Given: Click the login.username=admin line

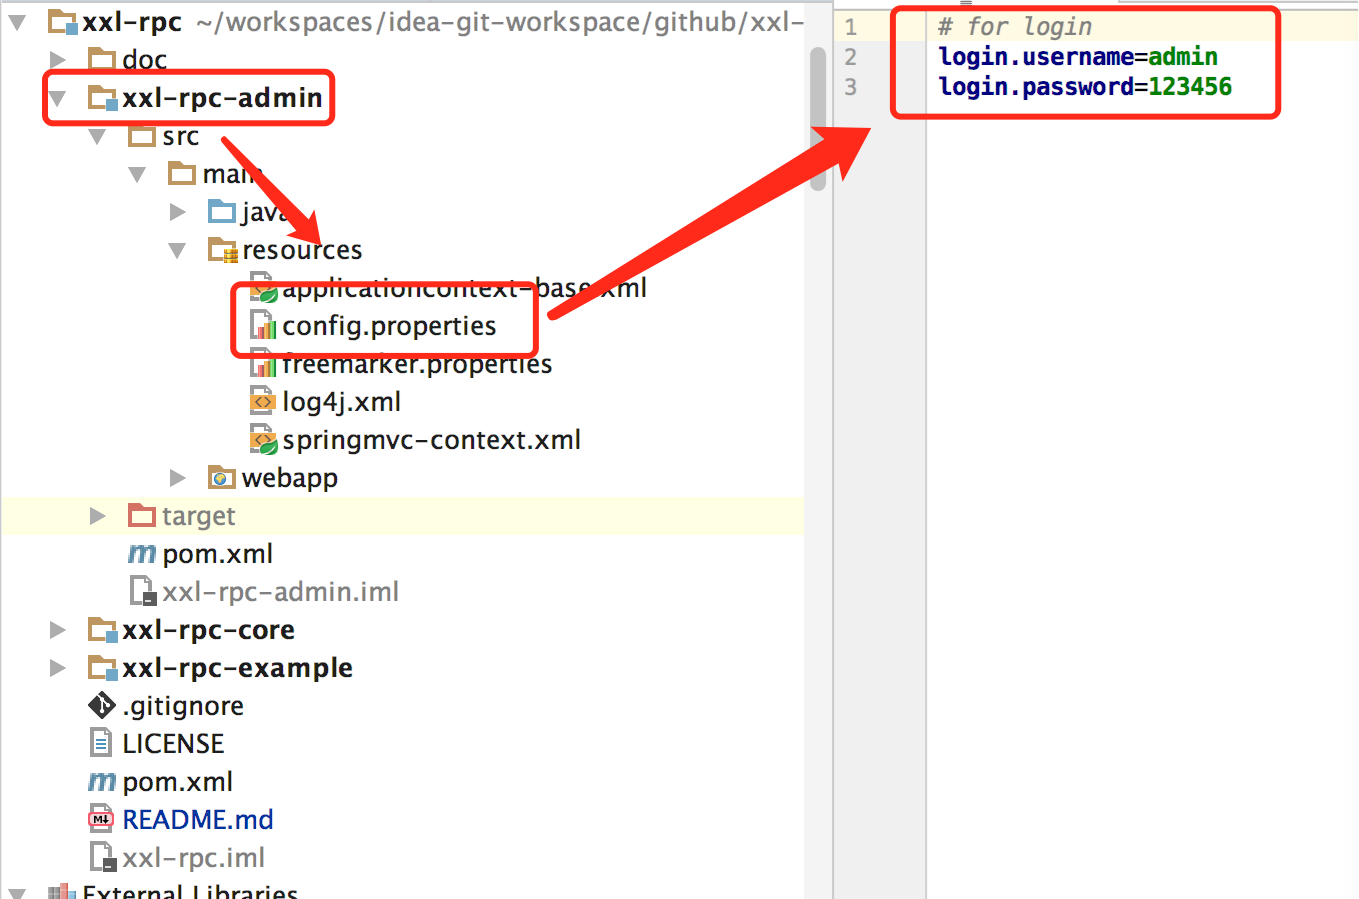Looking at the screenshot, I should tap(1078, 57).
